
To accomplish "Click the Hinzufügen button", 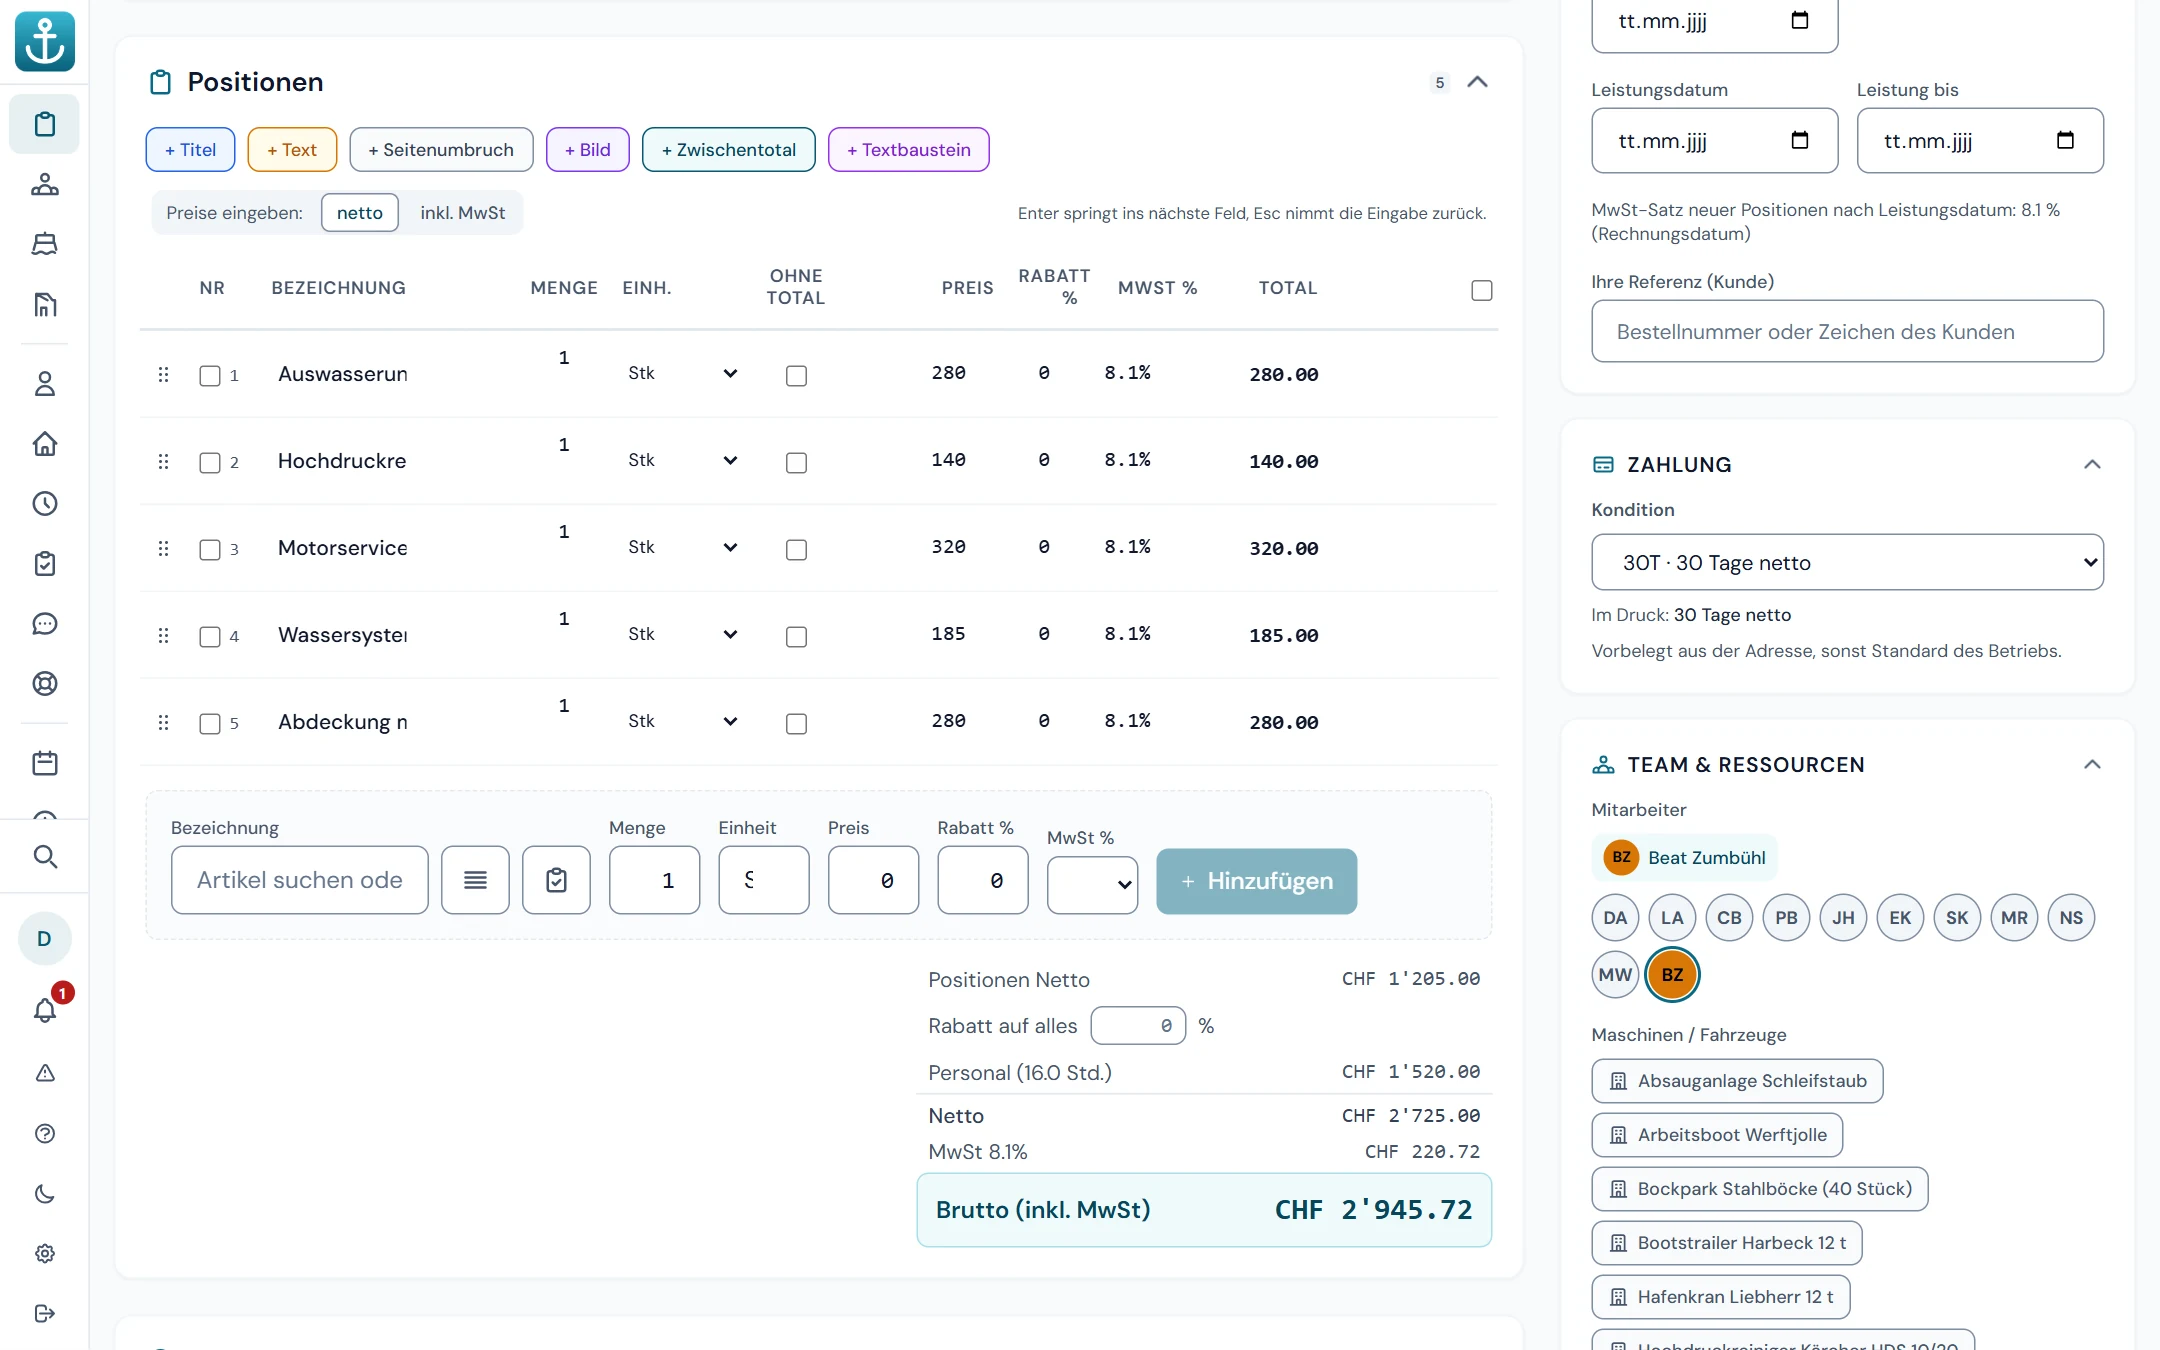I will click(1256, 881).
